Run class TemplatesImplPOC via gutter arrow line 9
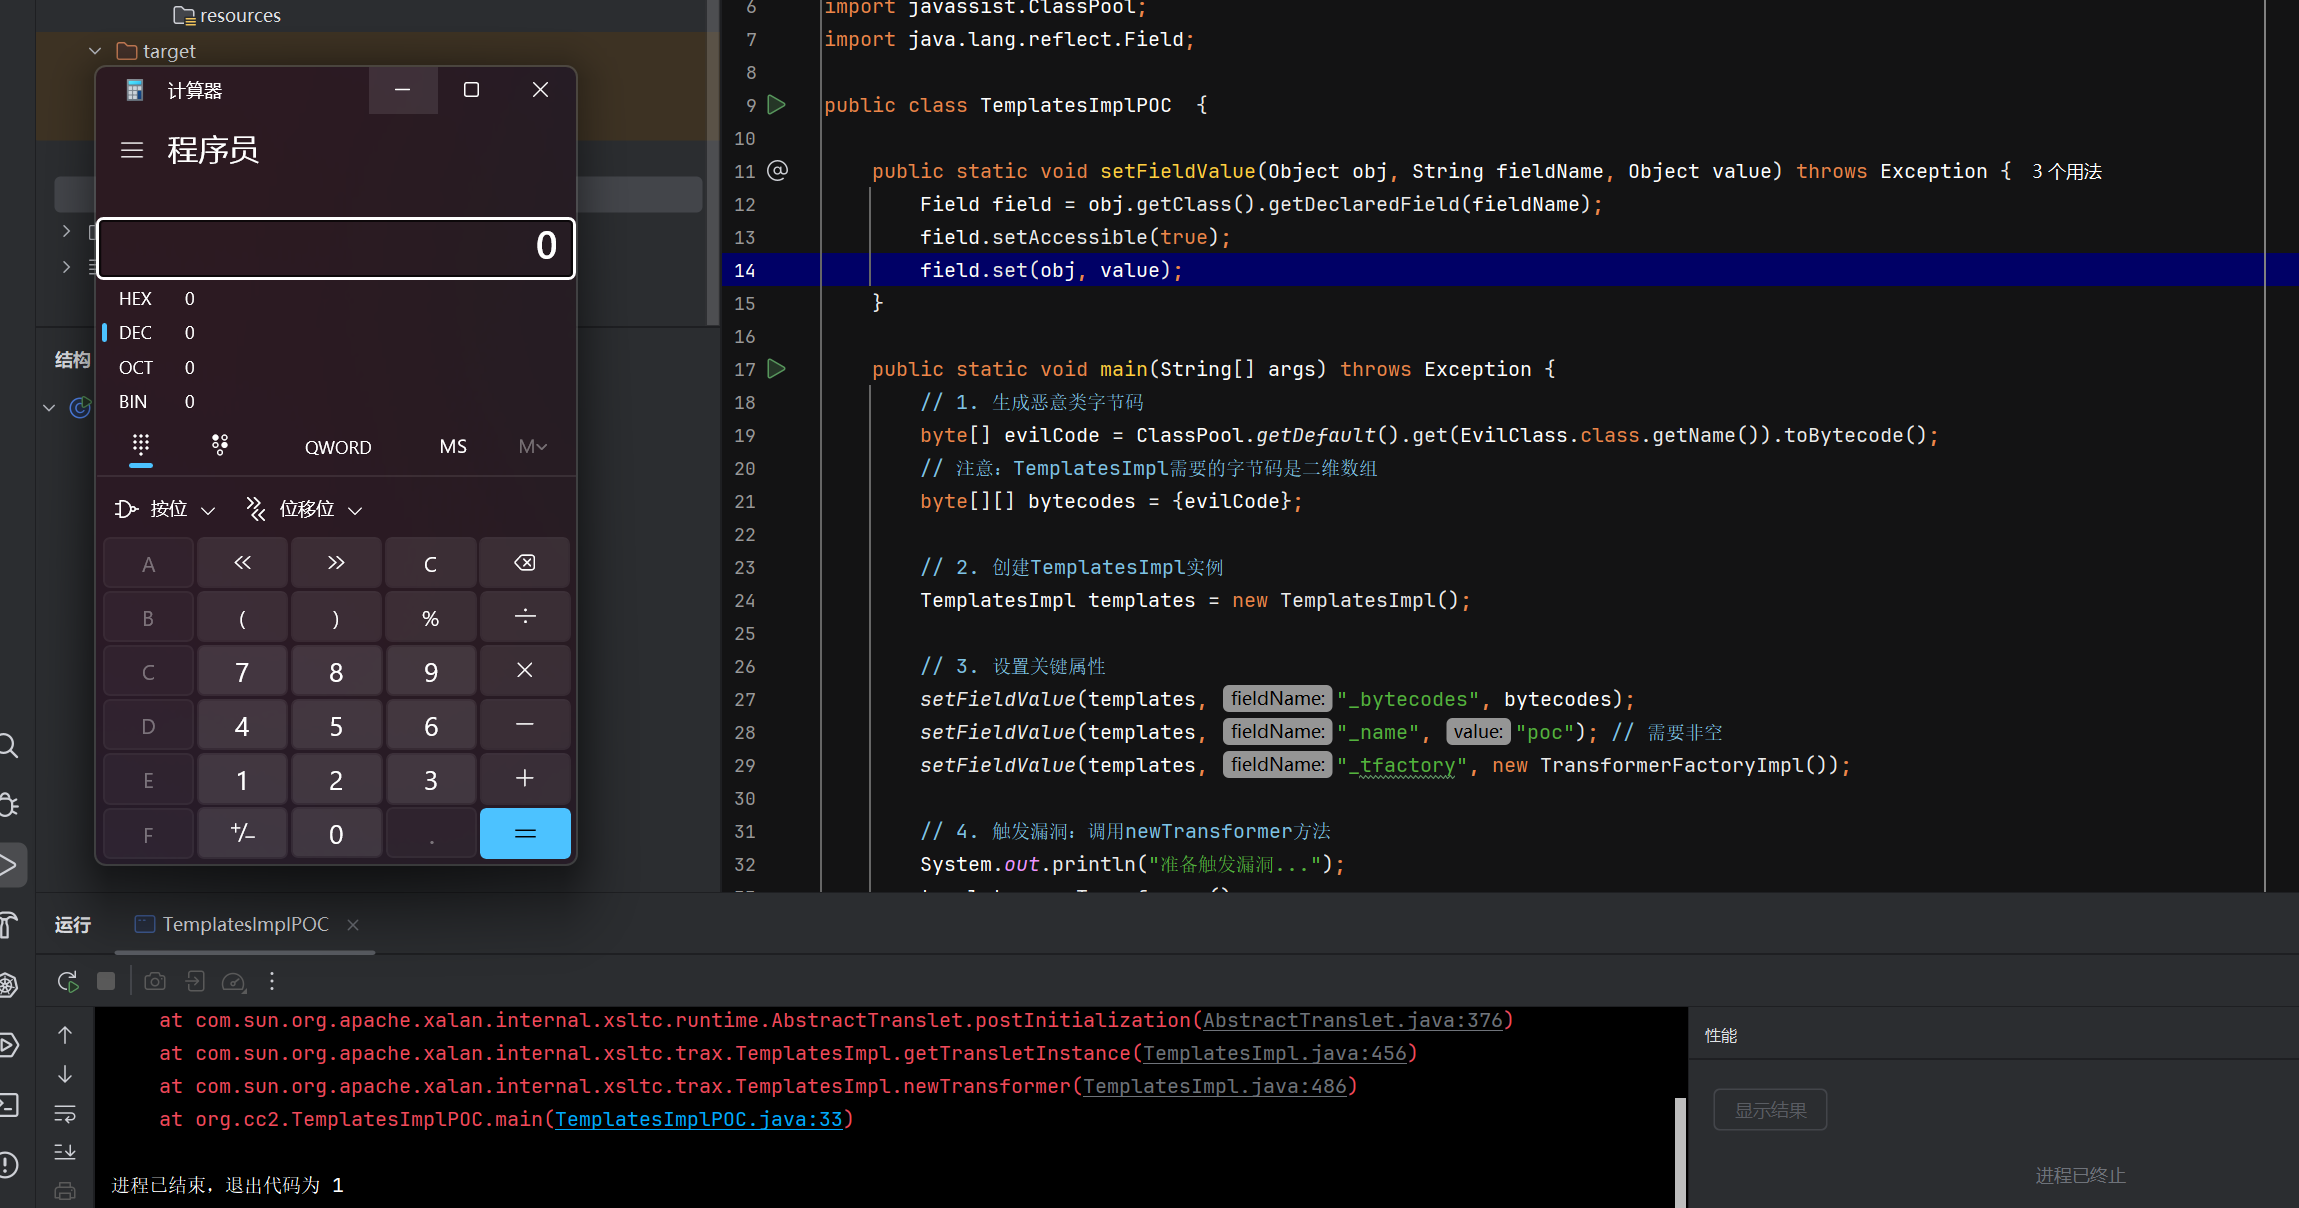 pyautogui.click(x=776, y=104)
